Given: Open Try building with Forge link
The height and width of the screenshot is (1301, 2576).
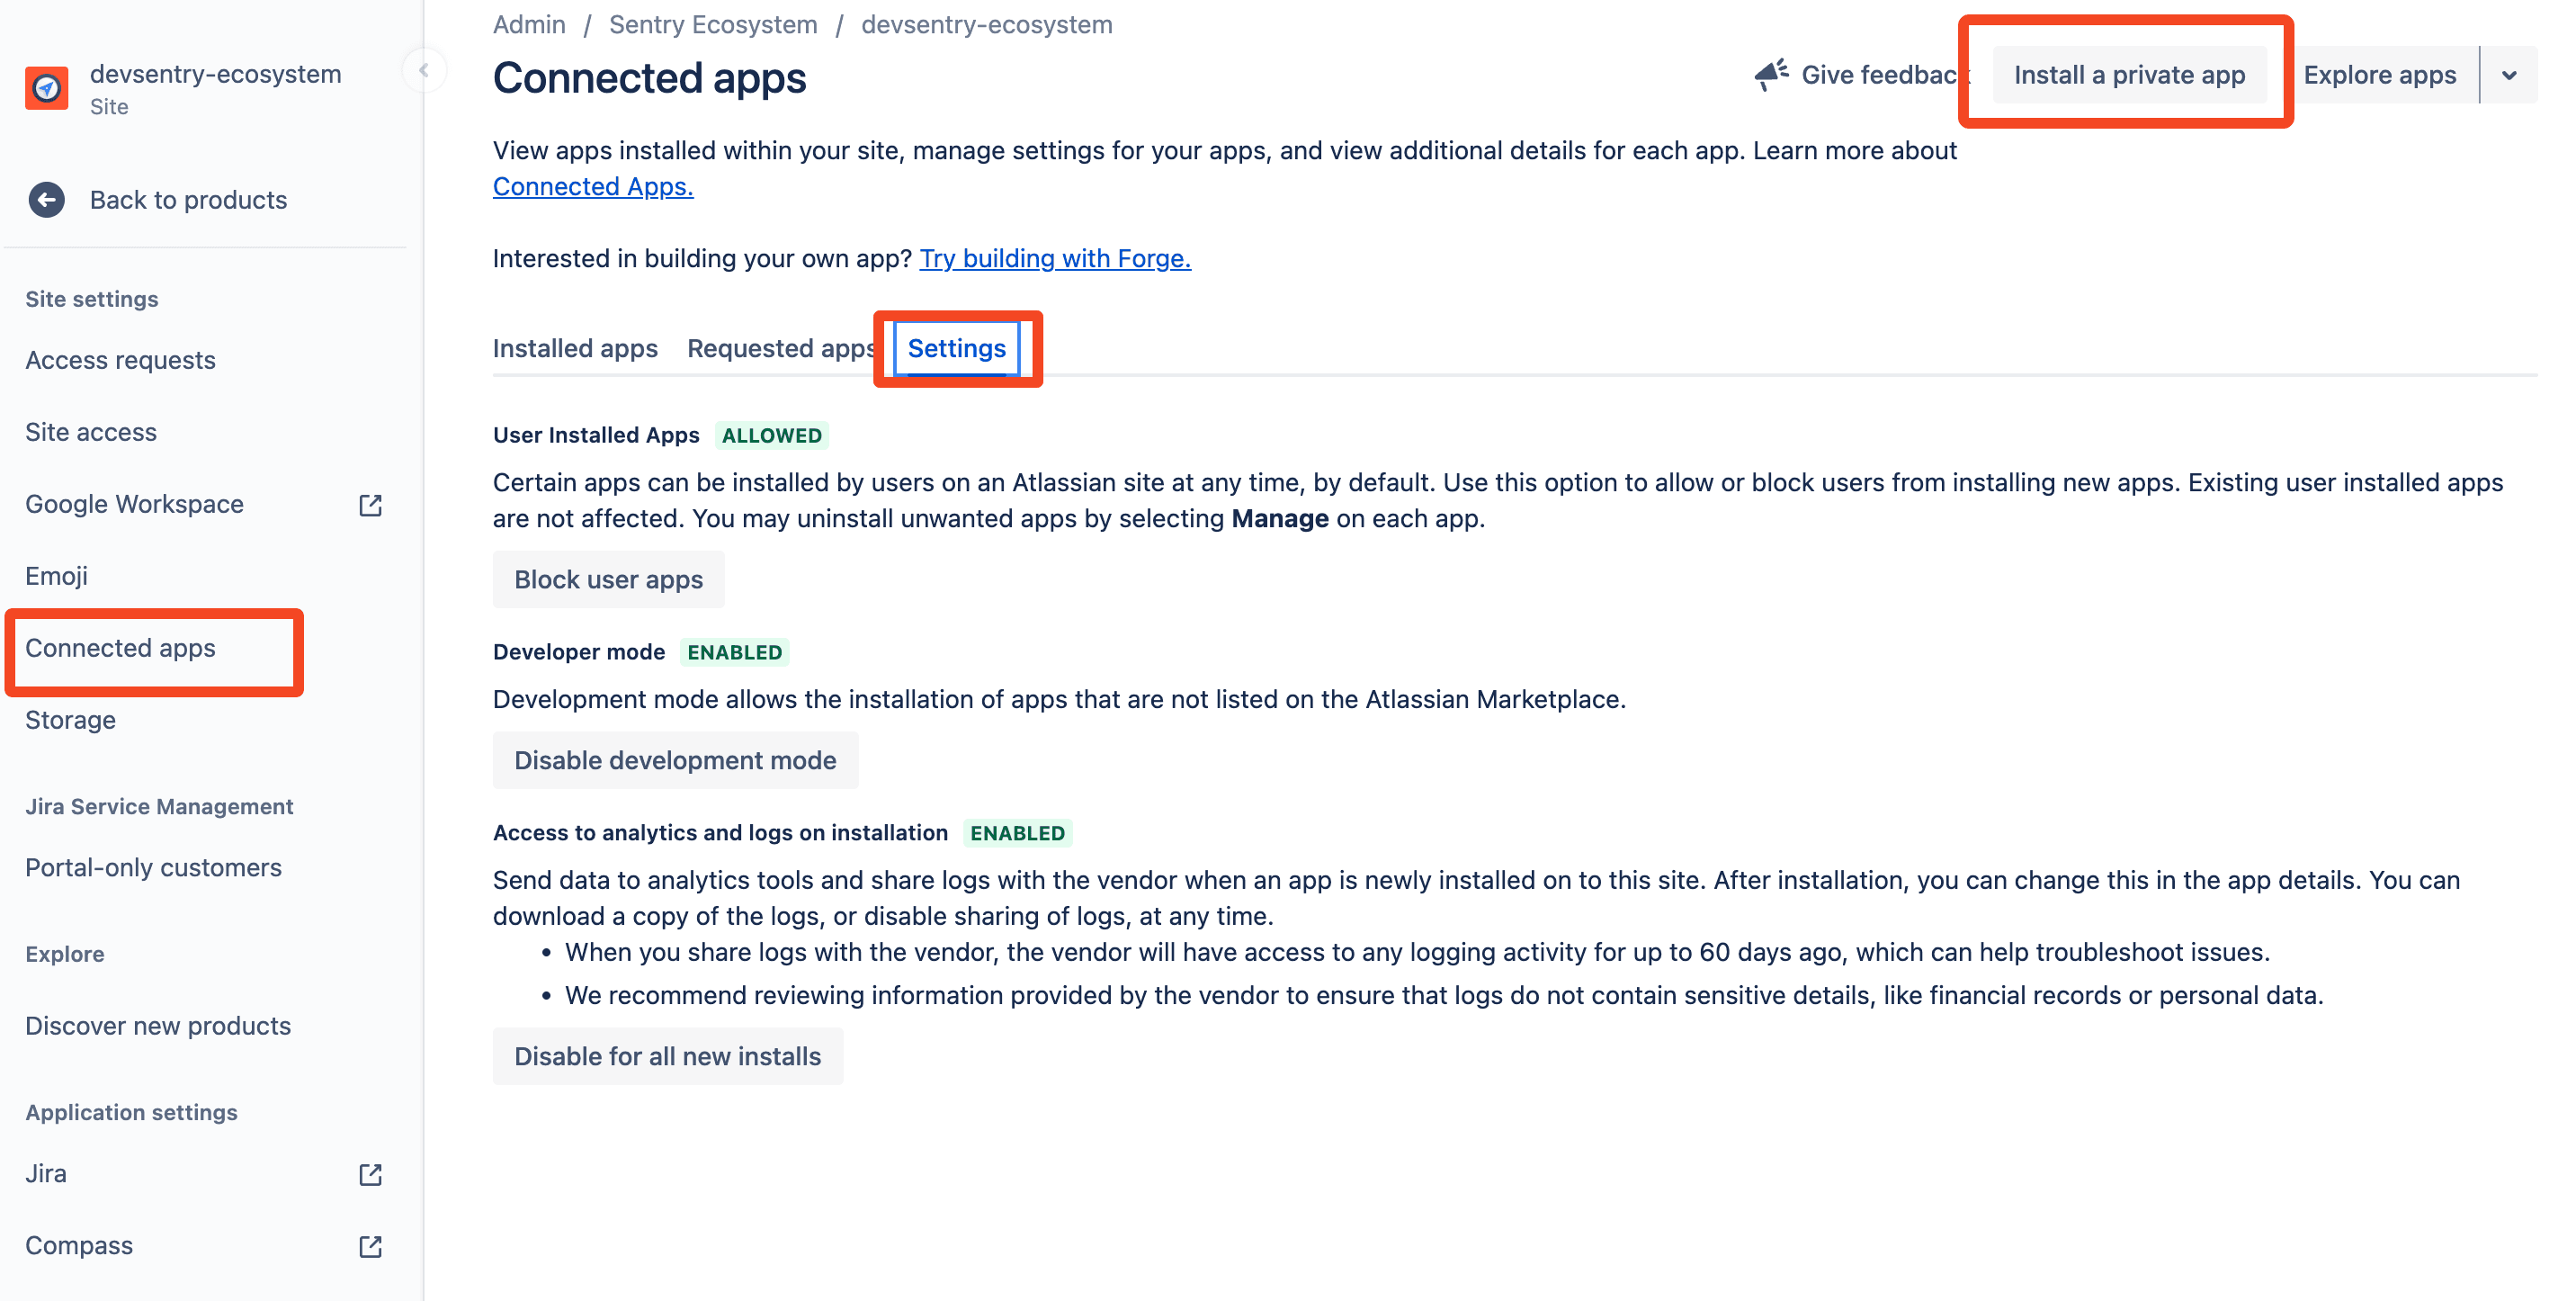Looking at the screenshot, I should pyautogui.click(x=1055, y=259).
